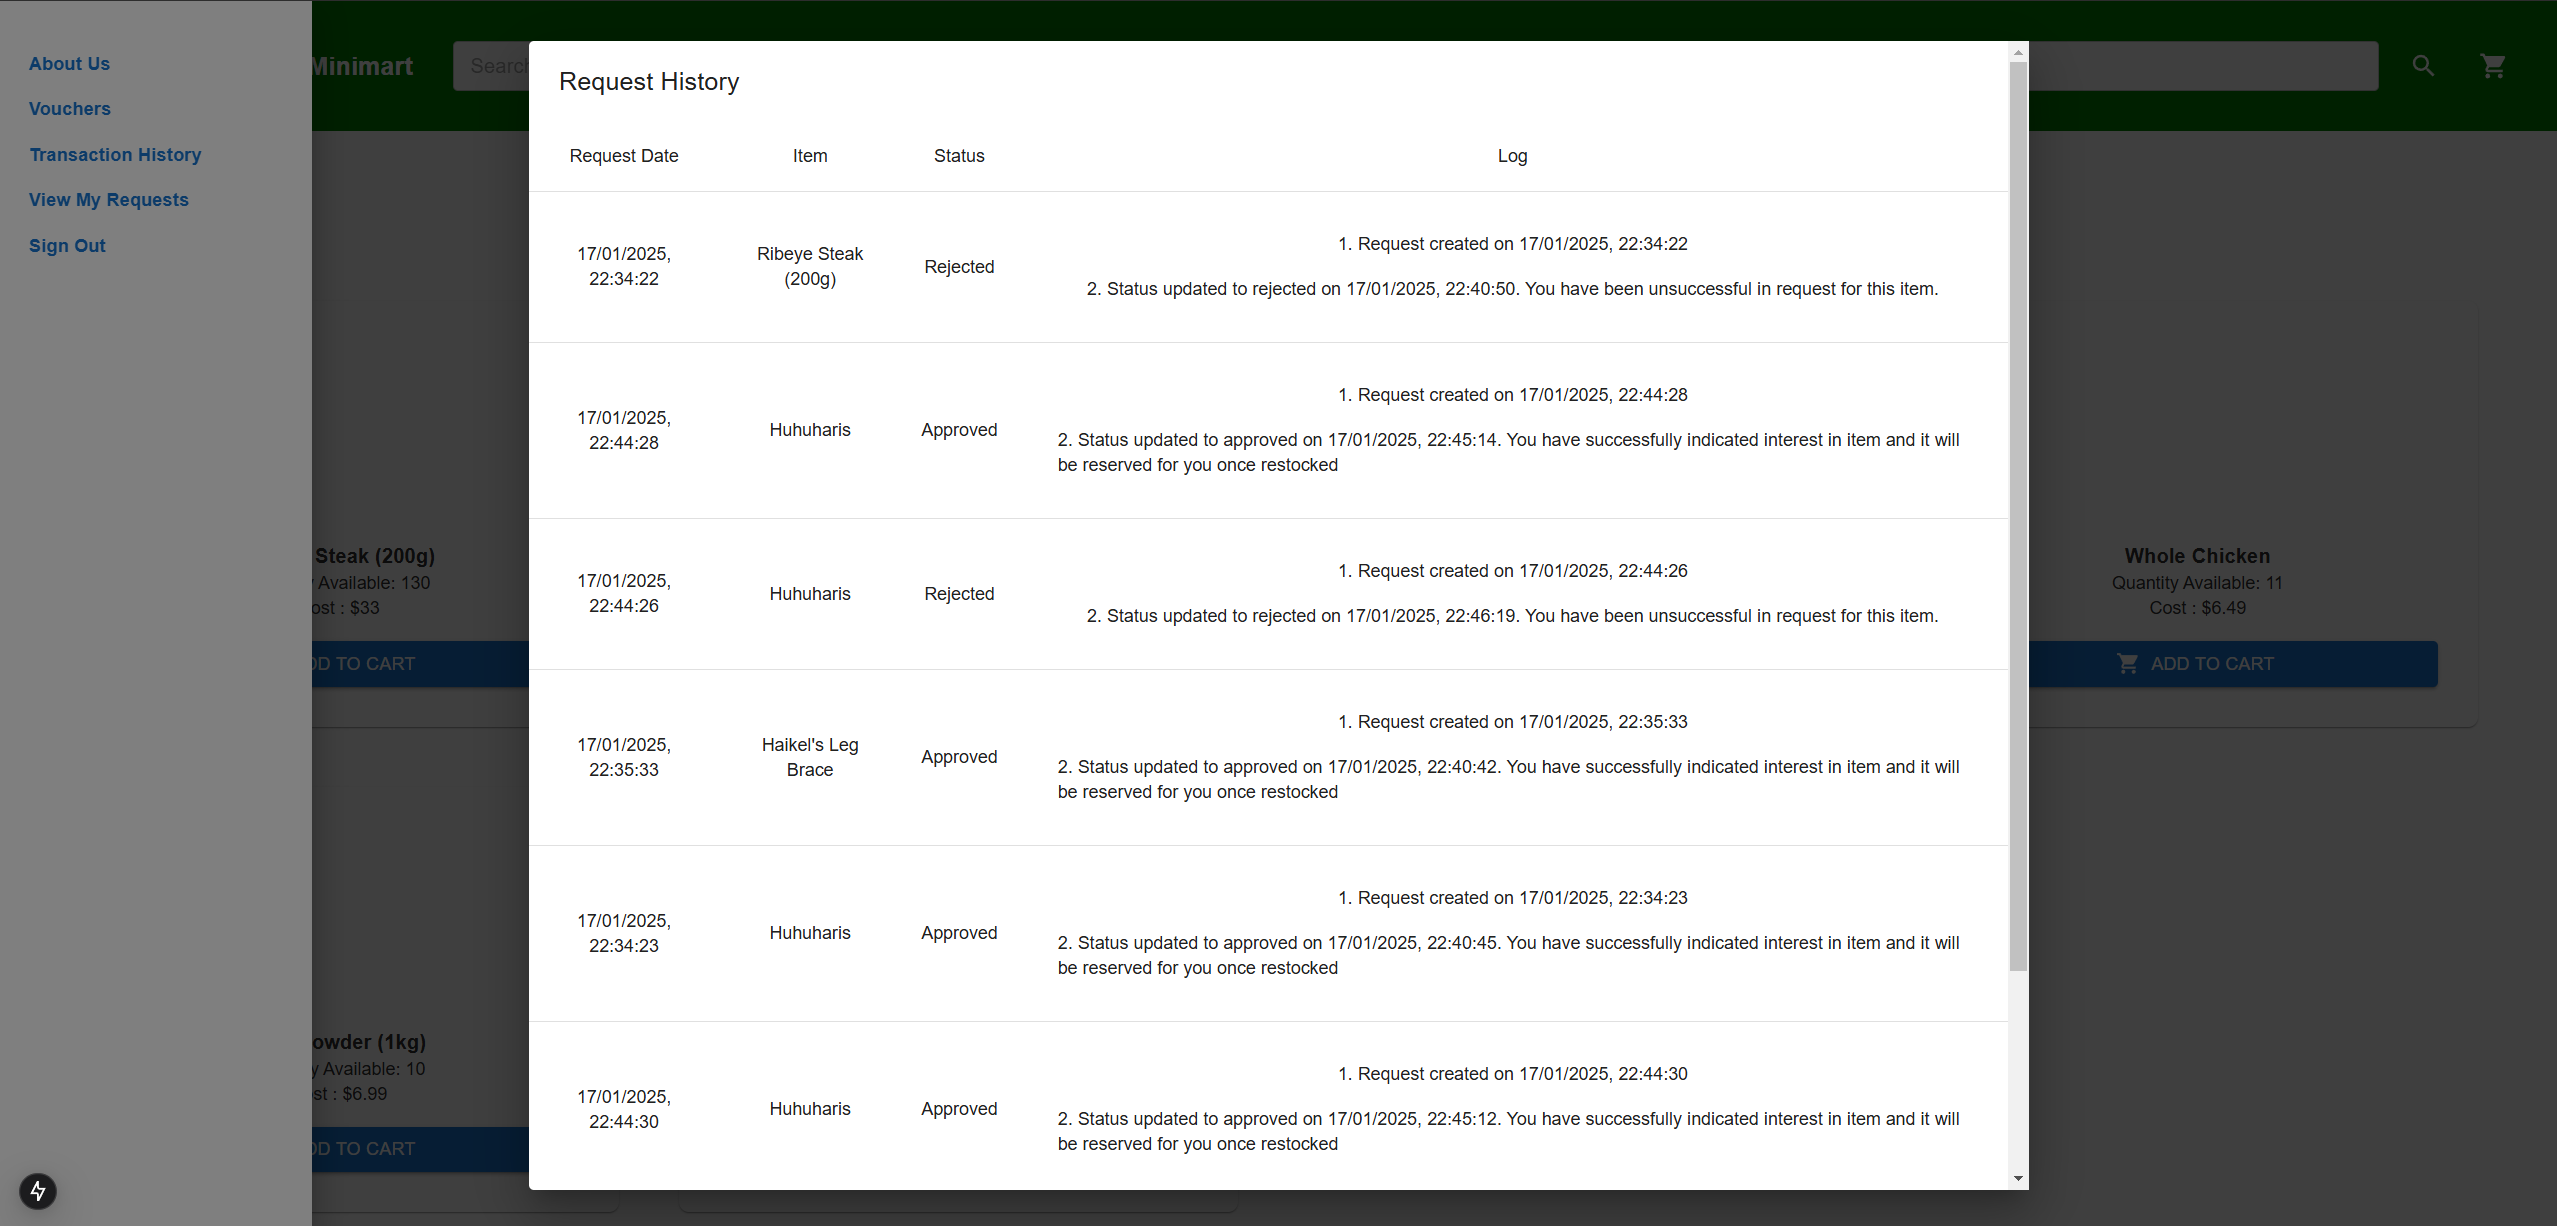Click scrollbar down arrow in dialog
This screenshot has width=2557, height=1226.
tap(2018, 1178)
